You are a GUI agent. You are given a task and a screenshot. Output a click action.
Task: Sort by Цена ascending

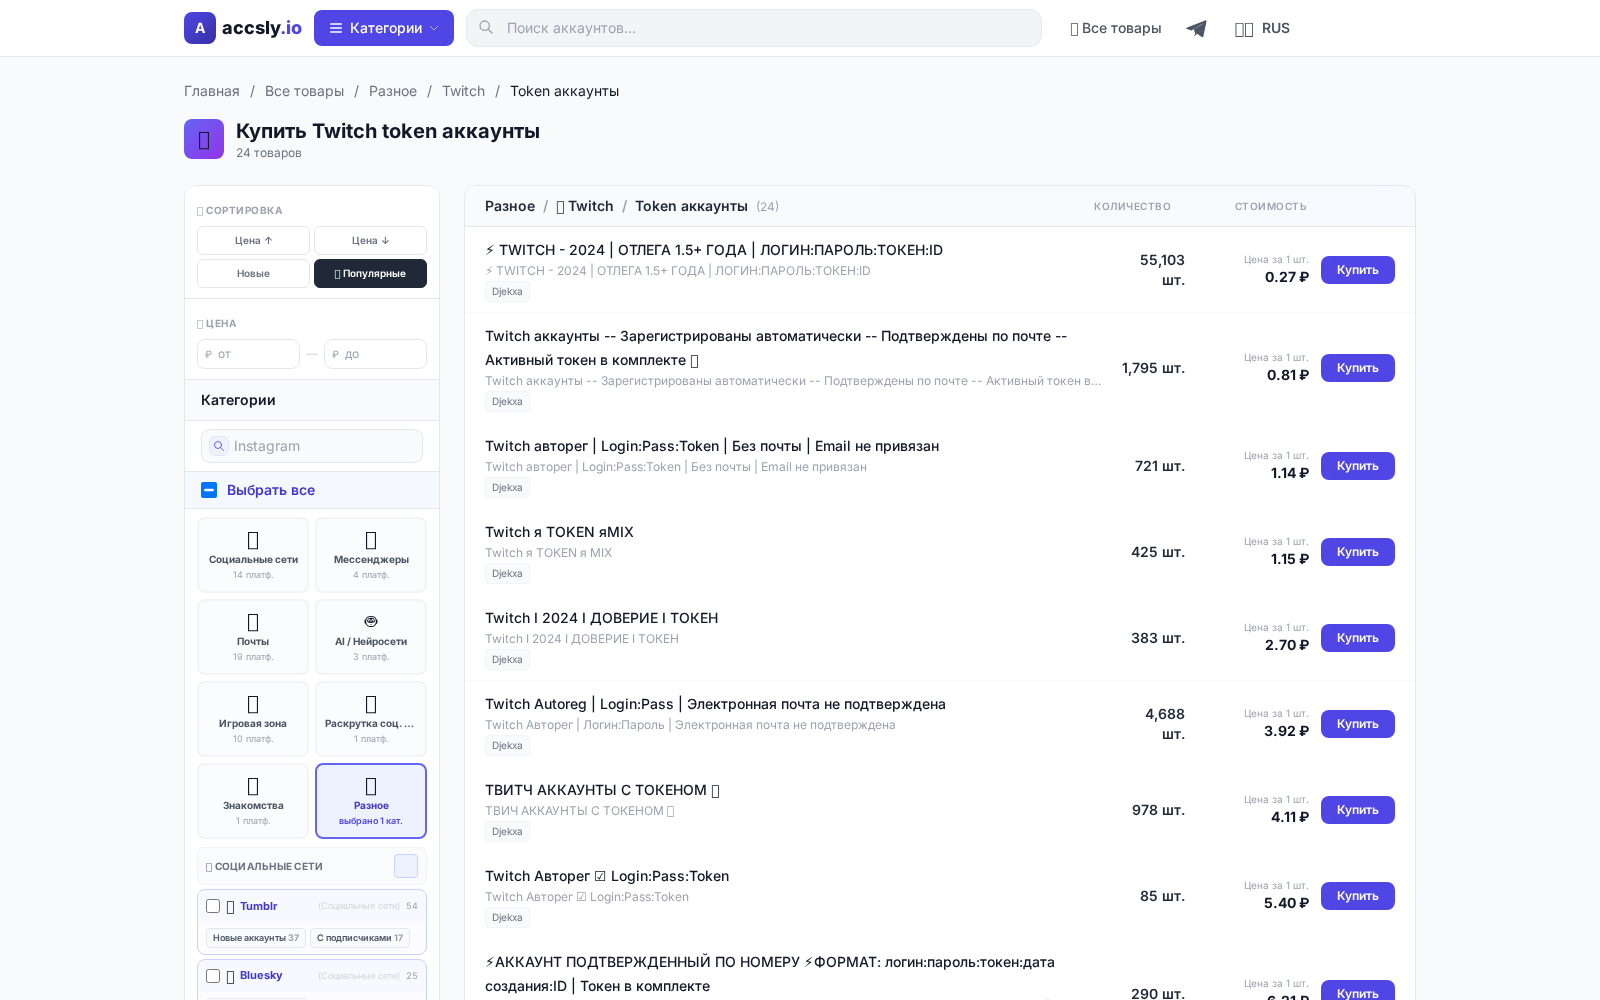click(x=253, y=240)
